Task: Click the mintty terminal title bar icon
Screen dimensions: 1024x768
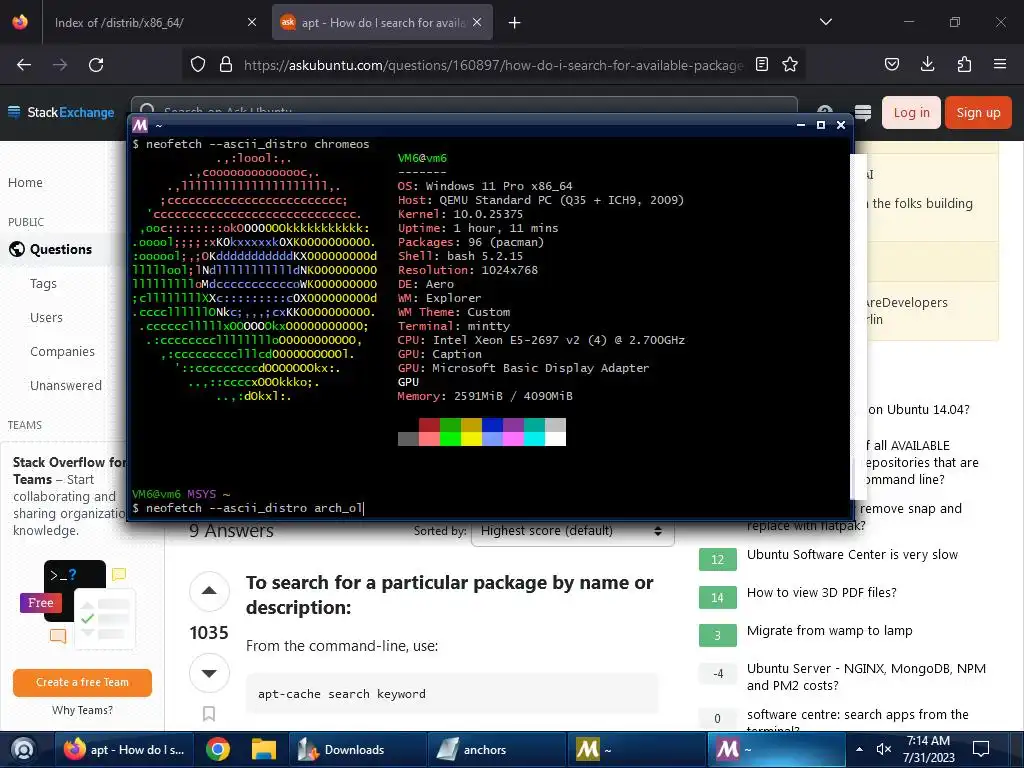Action: click(140, 125)
